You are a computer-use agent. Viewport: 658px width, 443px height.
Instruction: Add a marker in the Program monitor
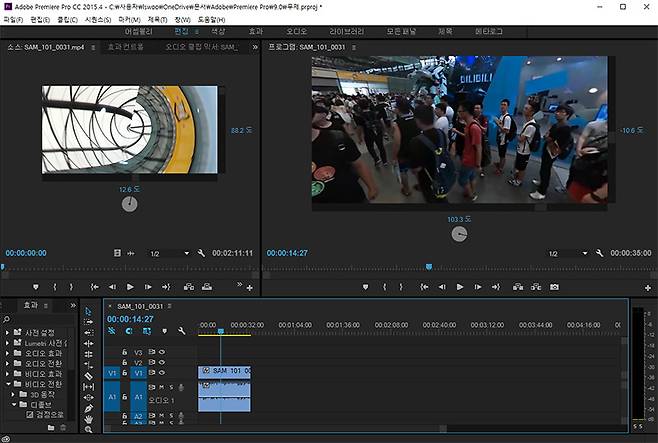point(365,287)
